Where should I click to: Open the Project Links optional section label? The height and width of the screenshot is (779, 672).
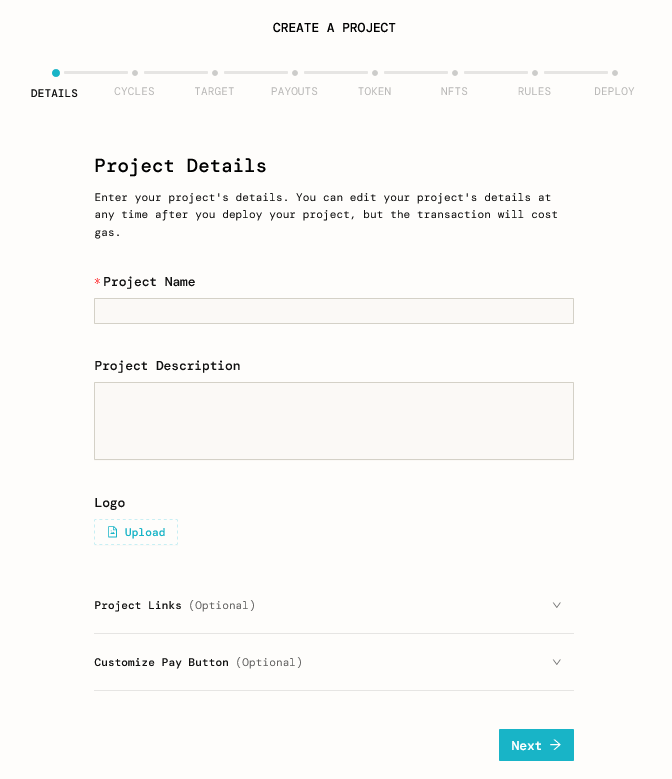point(174,605)
